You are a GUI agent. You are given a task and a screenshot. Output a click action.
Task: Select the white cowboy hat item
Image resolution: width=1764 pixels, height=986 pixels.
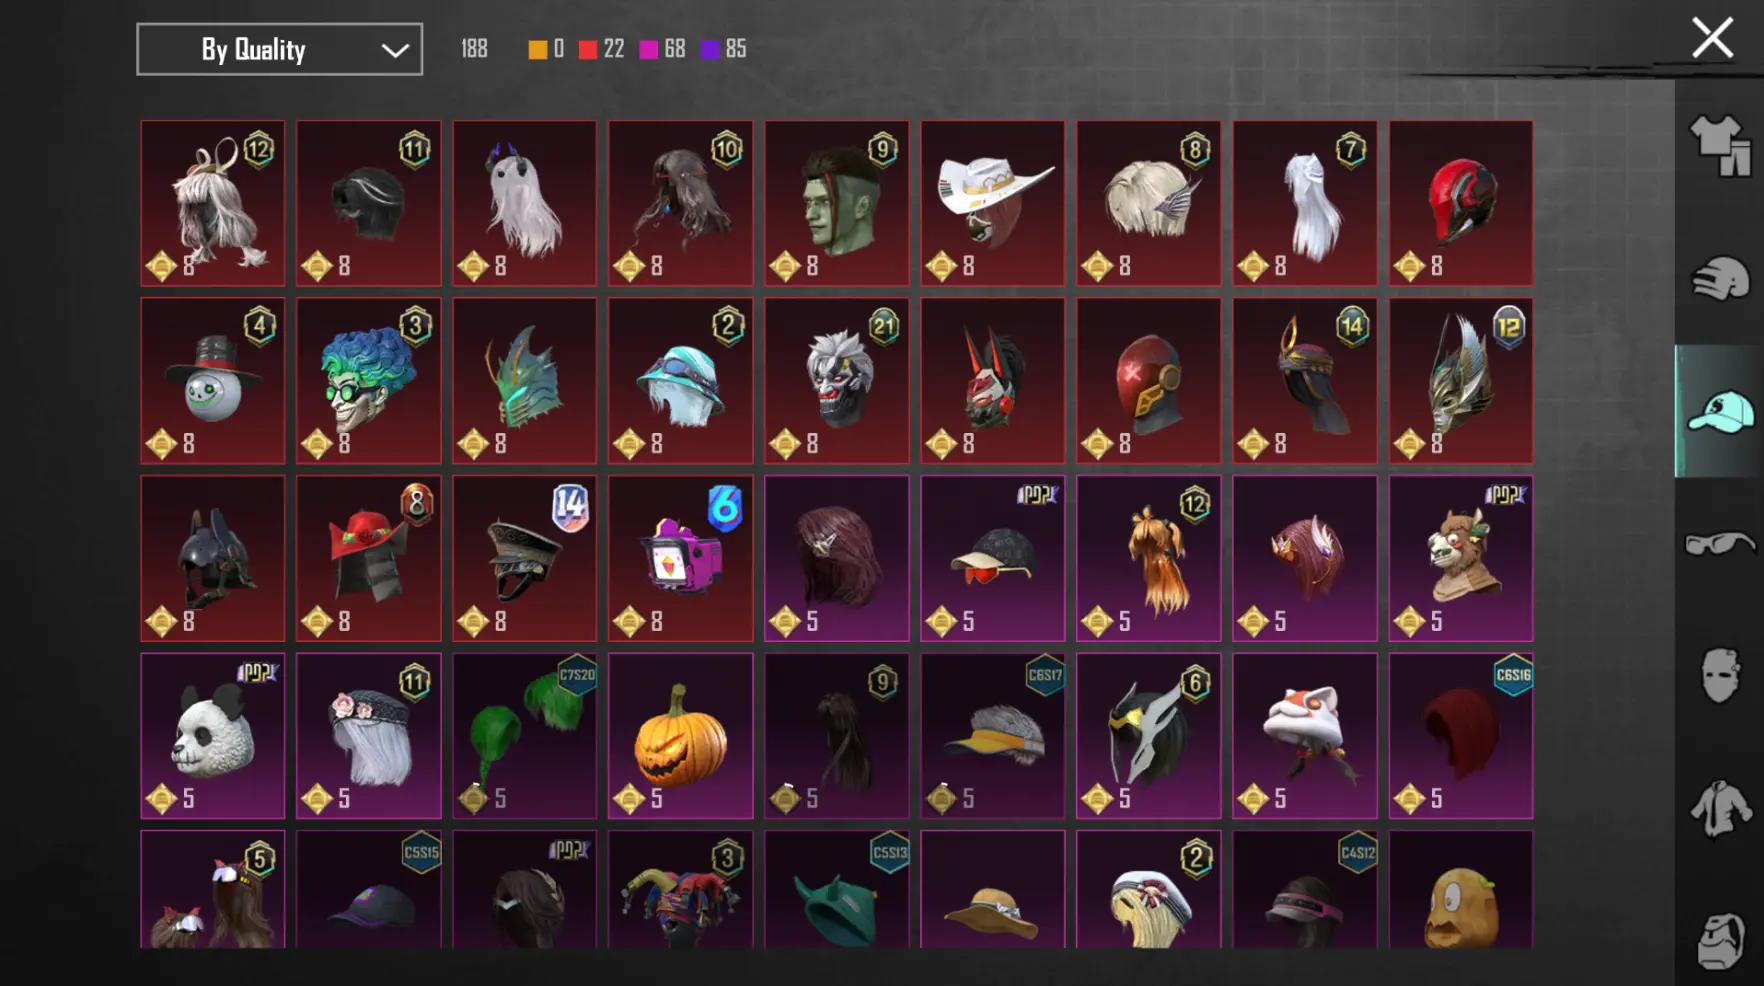tap(992, 203)
